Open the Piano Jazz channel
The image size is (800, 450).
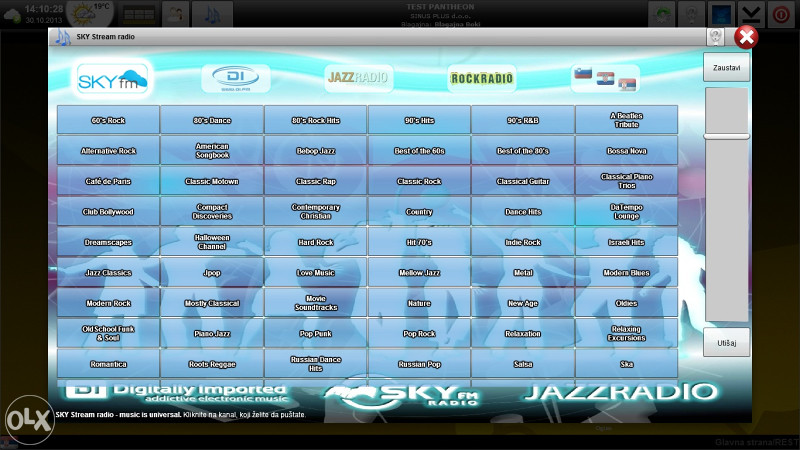212,333
